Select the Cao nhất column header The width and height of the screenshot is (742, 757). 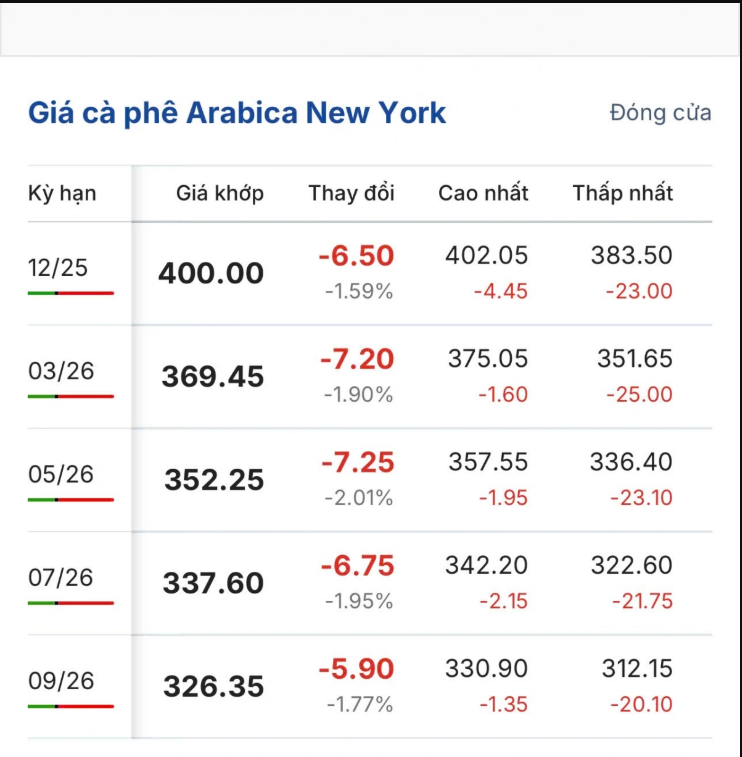pyautogui.click(x=483, y=193)
